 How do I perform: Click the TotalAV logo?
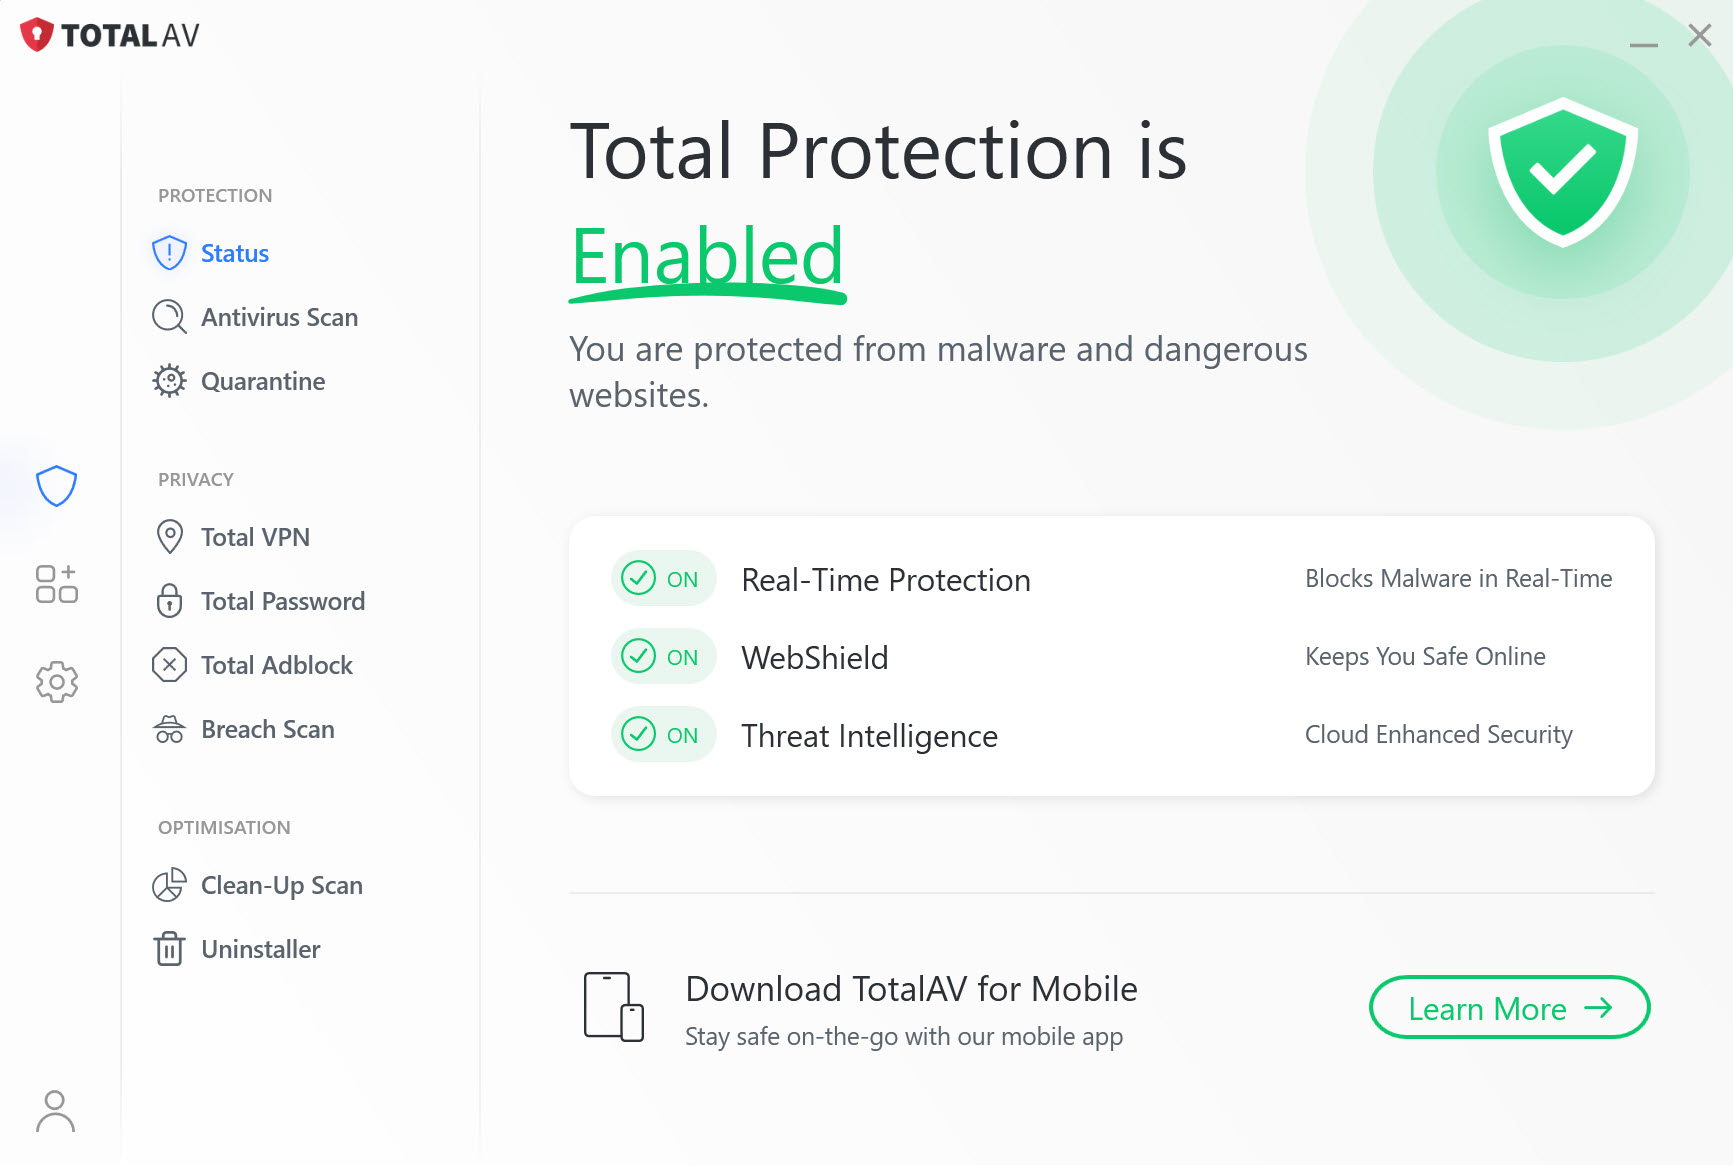pyautogui.click(x=110, y=35)
